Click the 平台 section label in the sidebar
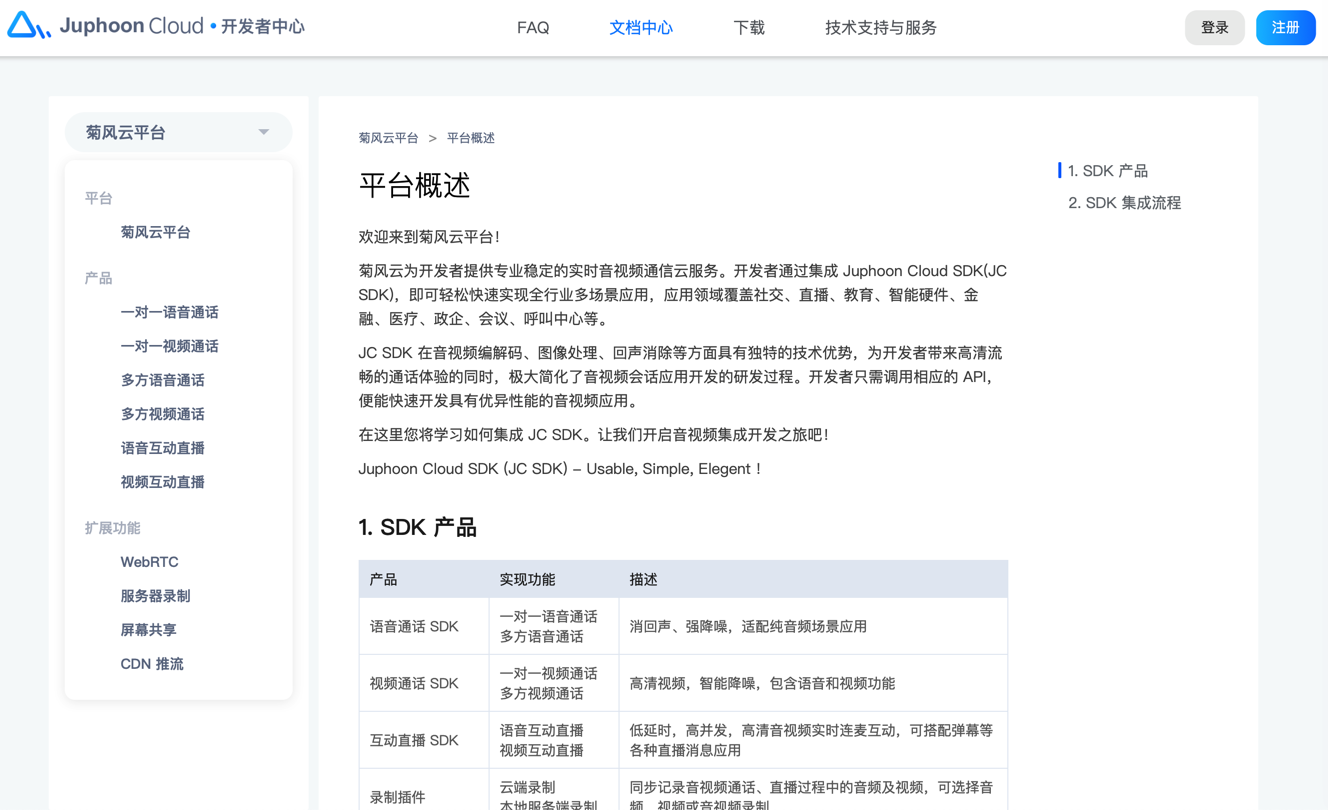The height and width of the screenshot is (810, 1328). point(99,198)
